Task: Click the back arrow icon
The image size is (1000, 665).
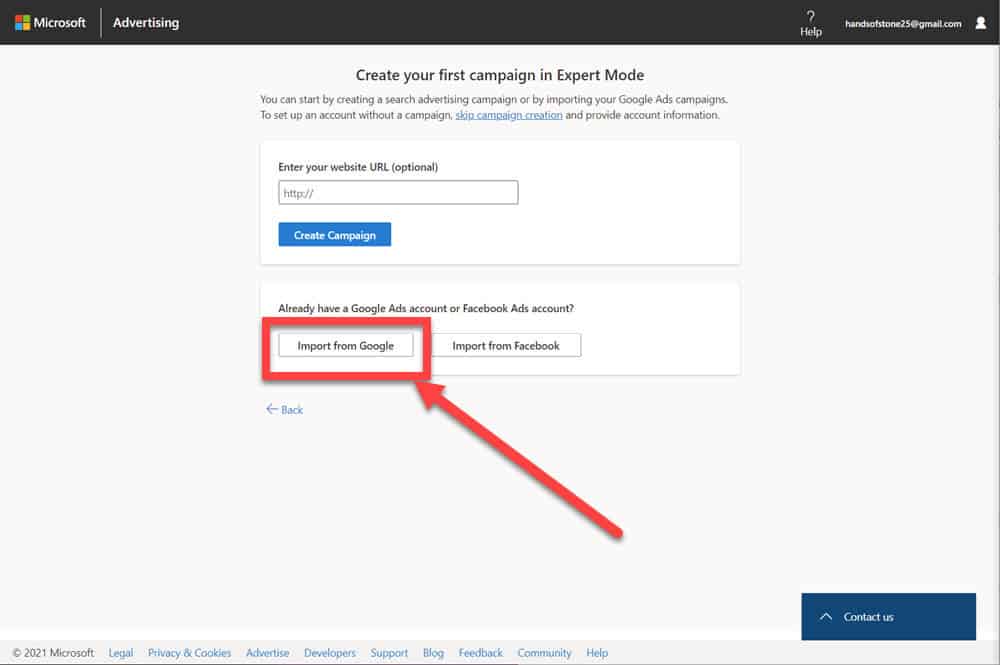Action: pyautogui.click(x=272, y=409)
